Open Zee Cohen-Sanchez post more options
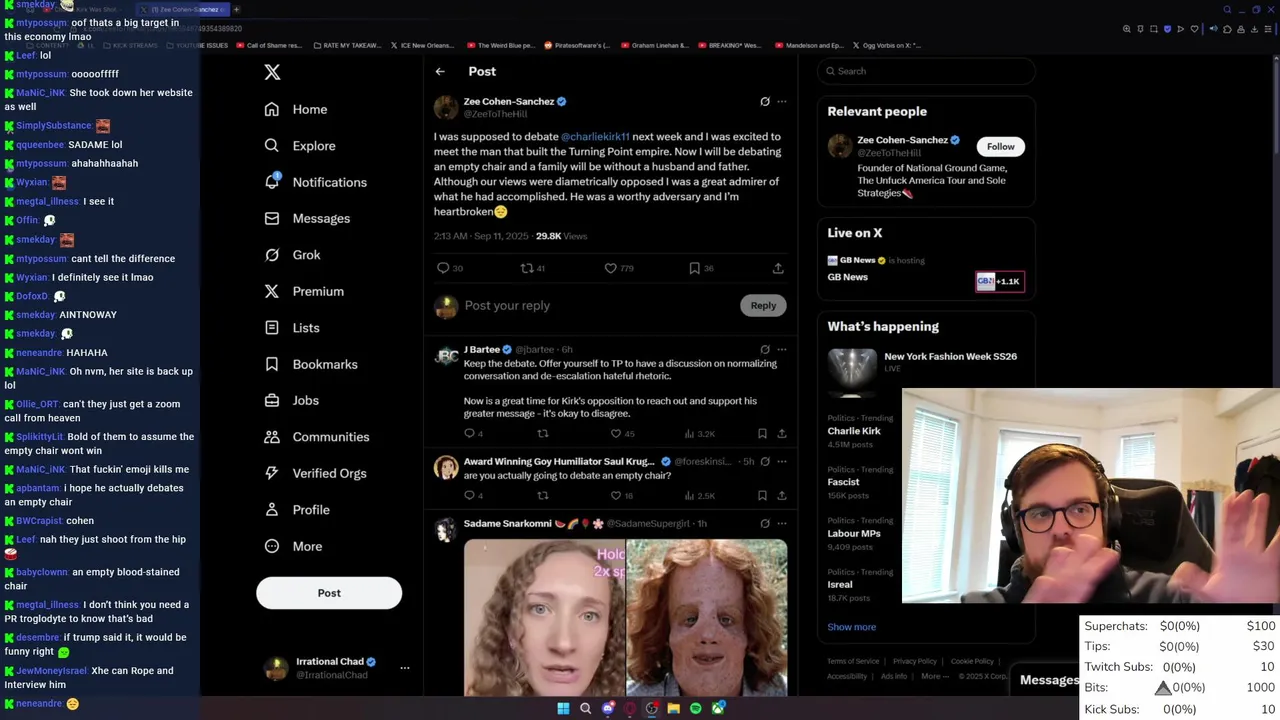The height and width of the screenshot is (720, 1280). point(782,101)
